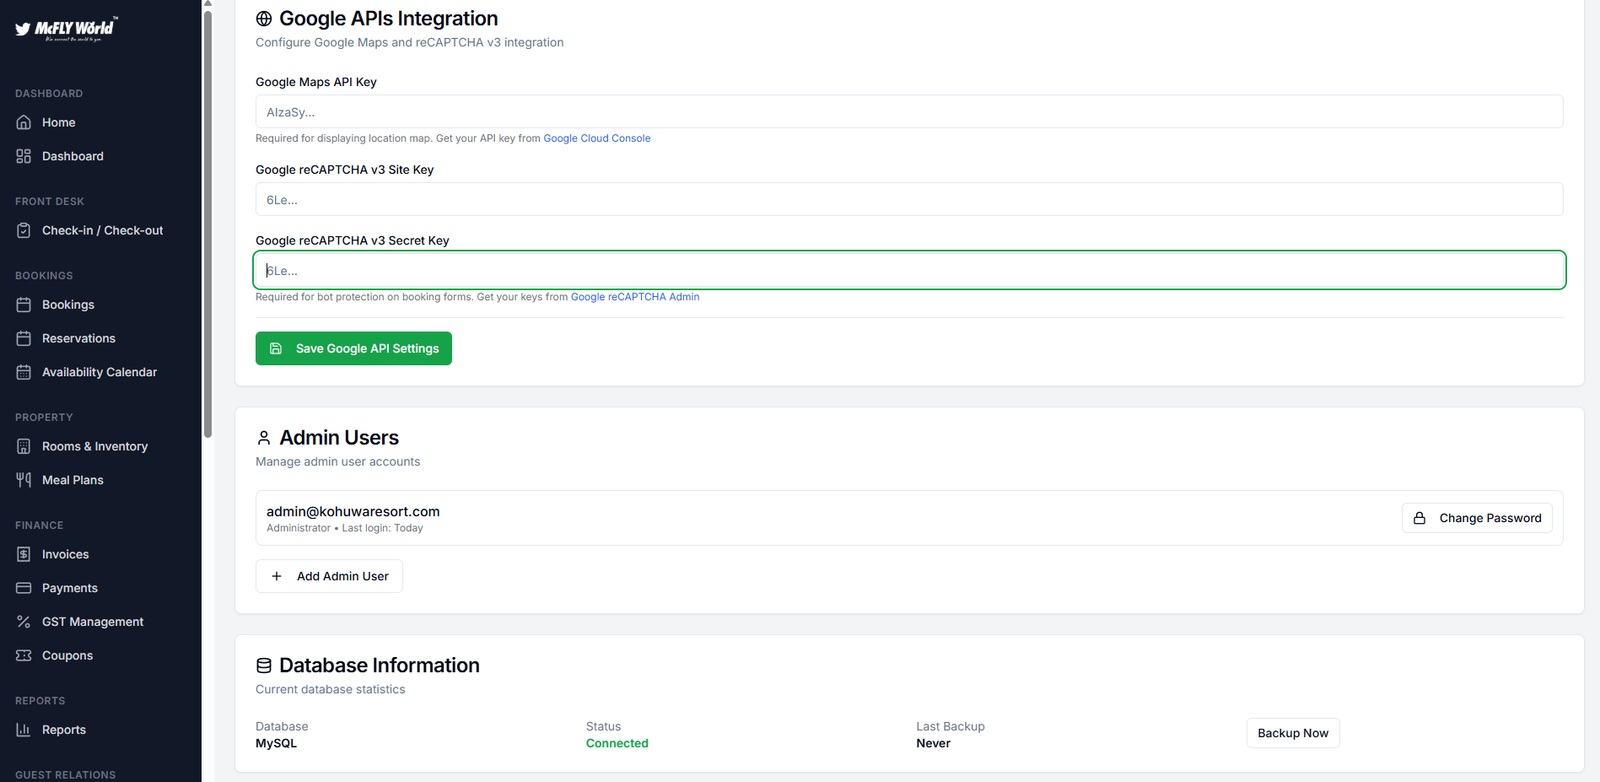Click the Meal Plans utensils icon
This screenshot has width=1600, height=782.
point(24,480)
